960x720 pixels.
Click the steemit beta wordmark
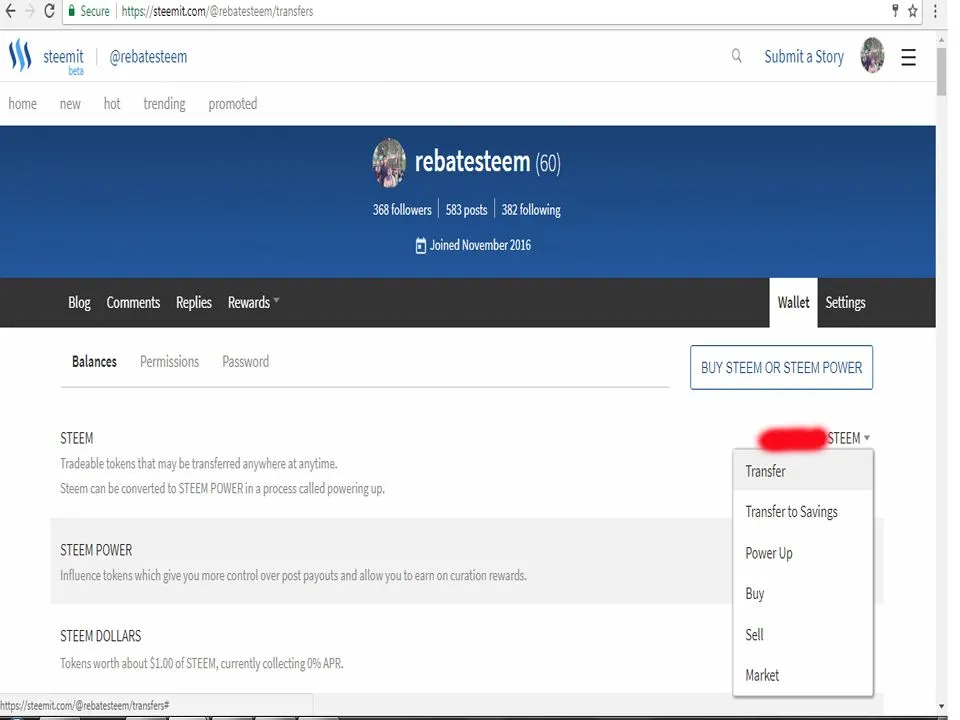pos(63,60)
